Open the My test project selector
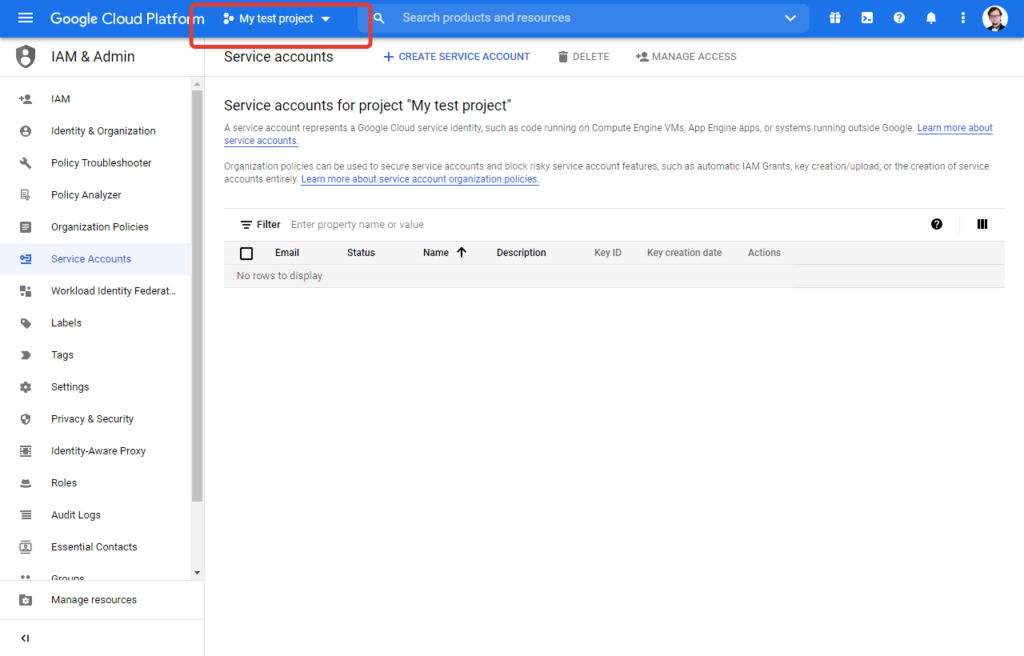The image size is (1024, 656). pos(277,19)
